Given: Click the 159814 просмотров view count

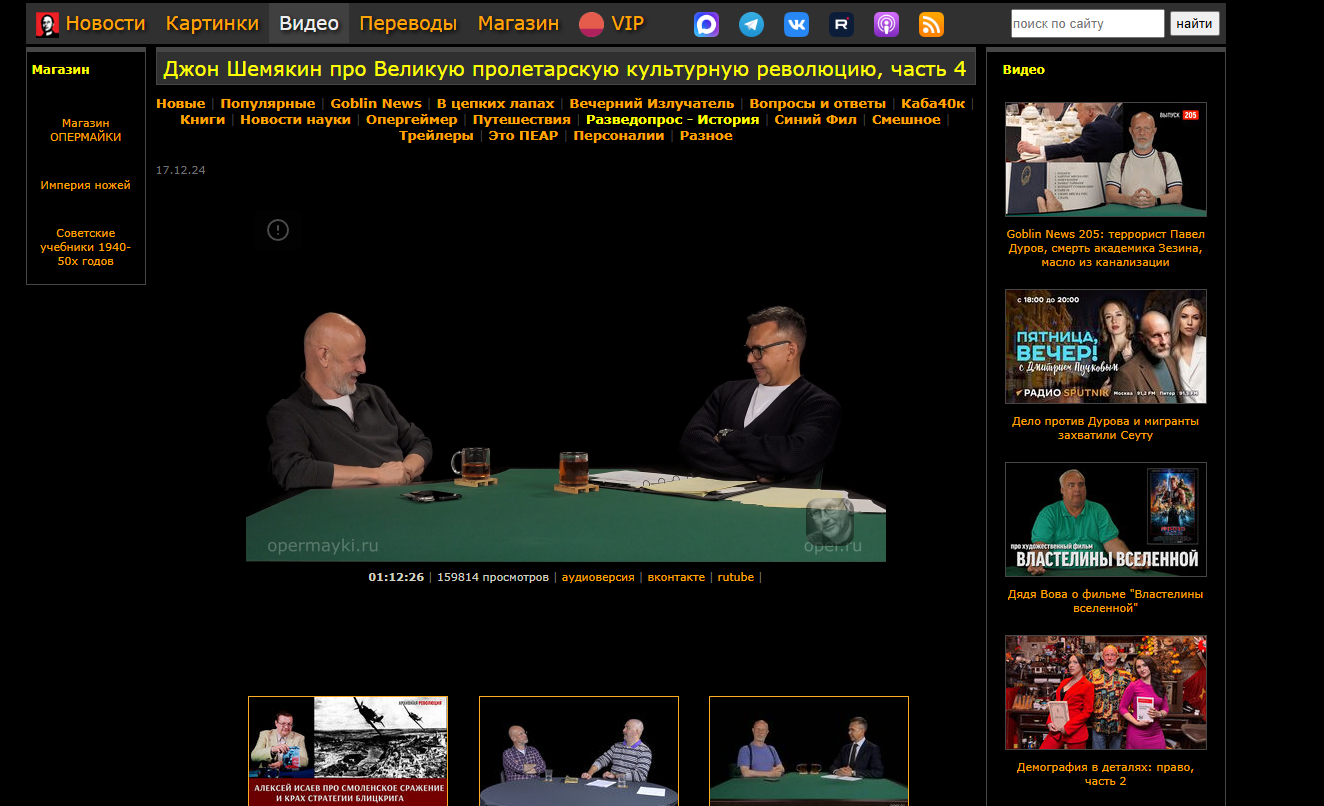Looking at the screenshot, I should (493, 577).
